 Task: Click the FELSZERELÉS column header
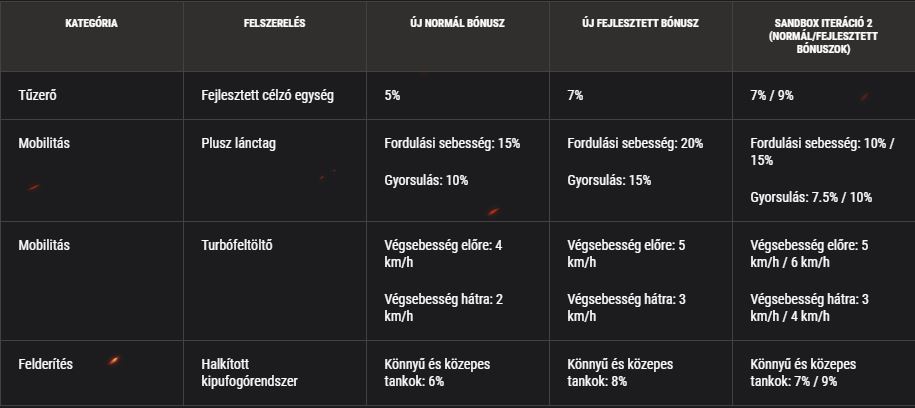[x=274, y=24]
